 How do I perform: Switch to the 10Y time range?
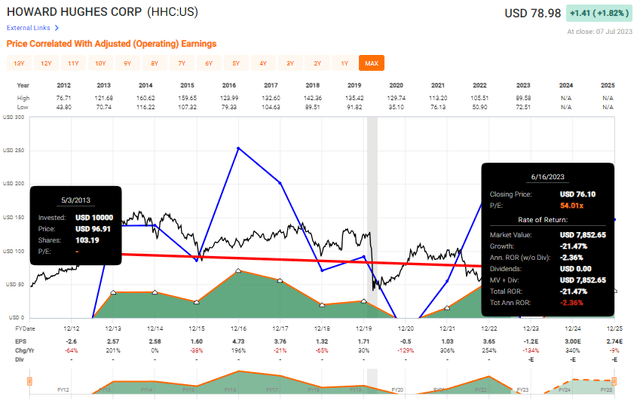(100, 63)
